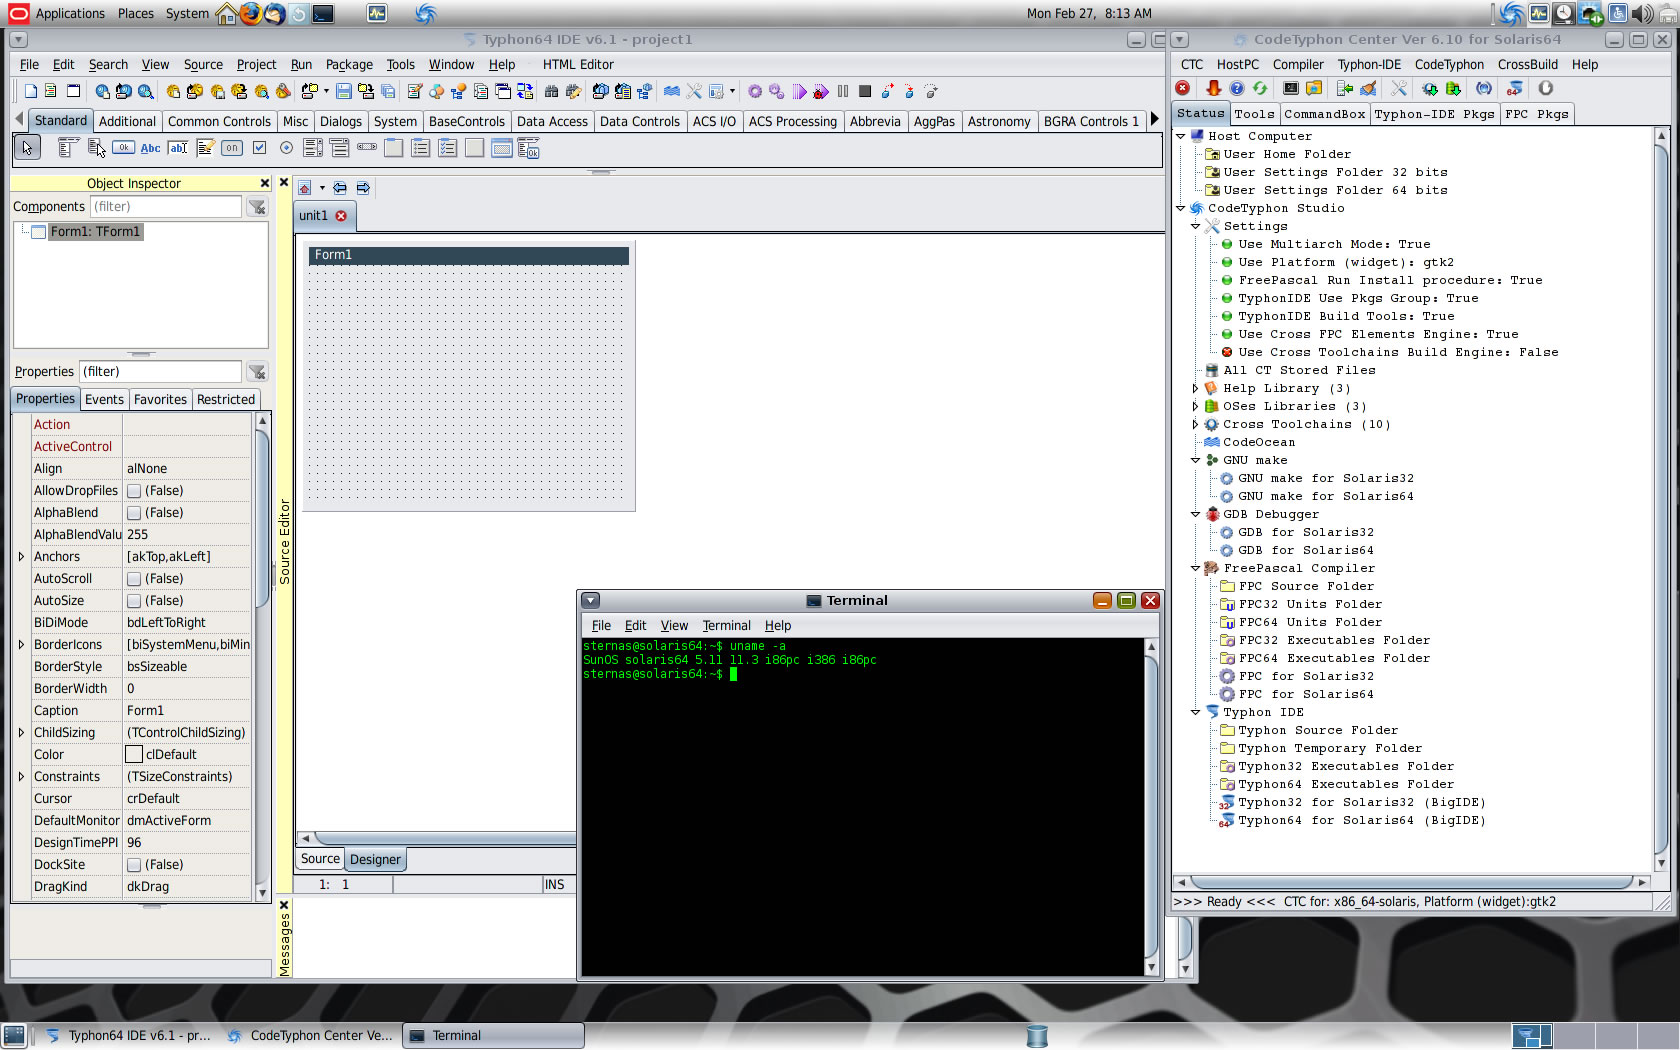Screen dimensions: 1680x1050
Task: Open the Package menu in Typhon IDE
Action: 349,65
